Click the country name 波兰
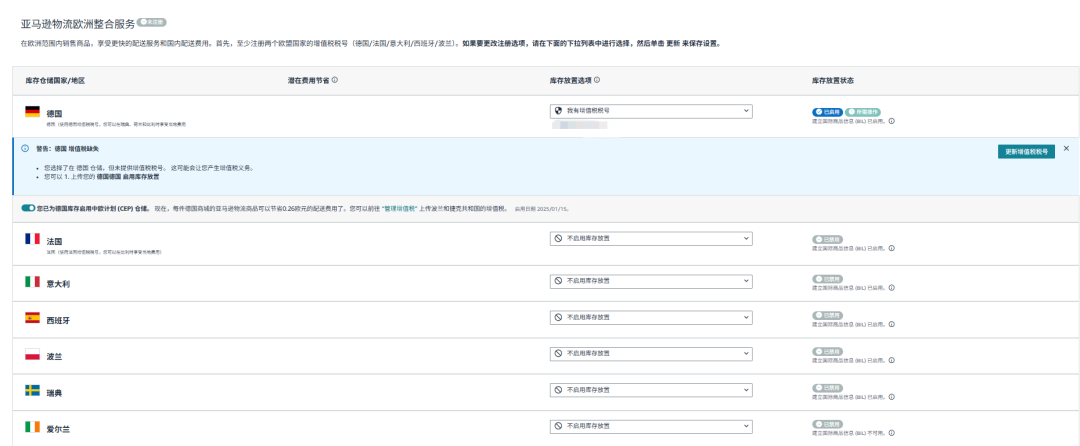This screenshot has height=446, width=1080. [x=54, y=357]
